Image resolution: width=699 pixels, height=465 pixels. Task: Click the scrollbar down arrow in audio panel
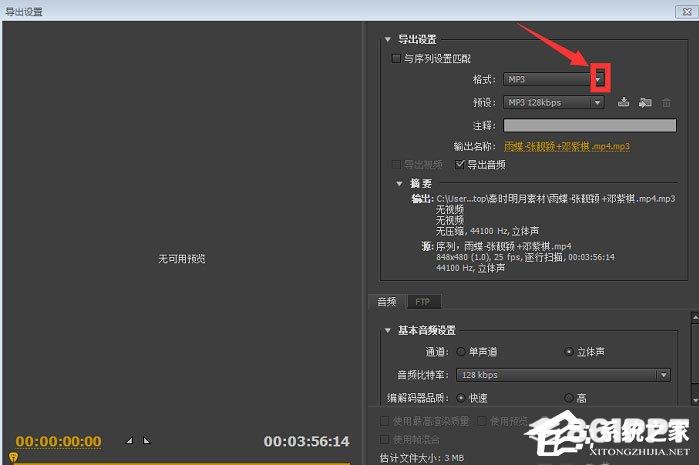(x=695, y=401)
